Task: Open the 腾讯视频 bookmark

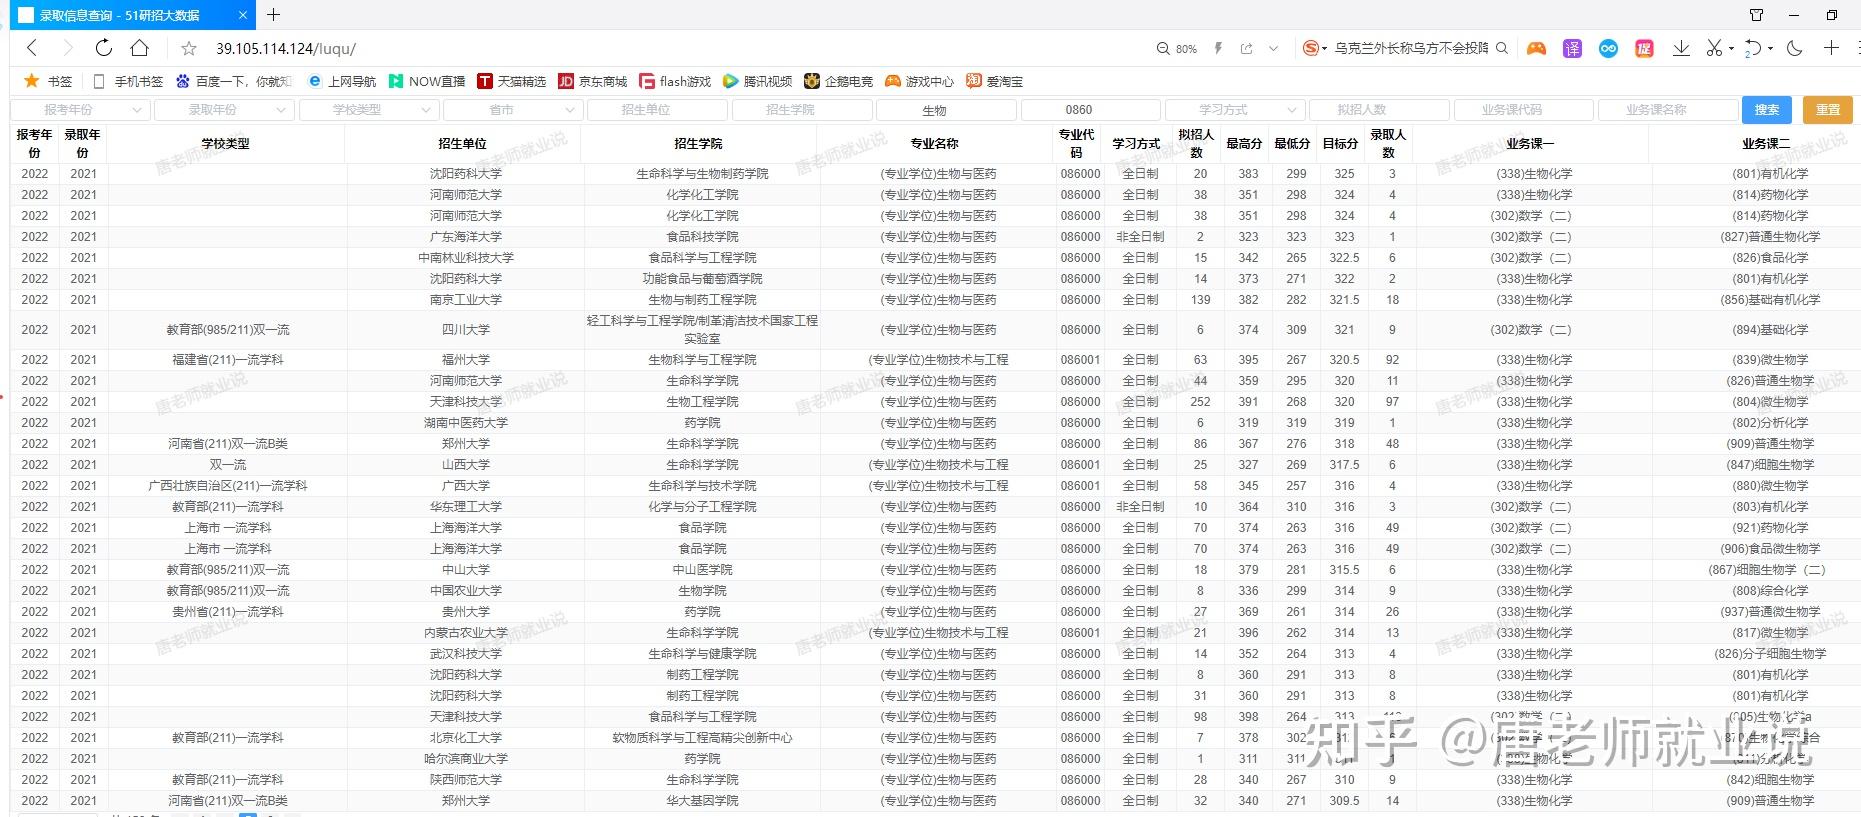Action: point(757,81)
